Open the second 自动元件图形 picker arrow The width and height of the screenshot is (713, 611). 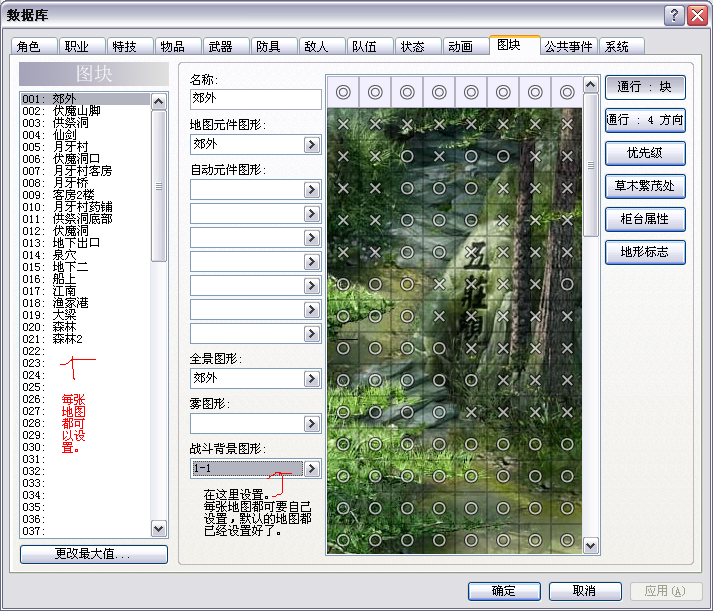(311, 214)
